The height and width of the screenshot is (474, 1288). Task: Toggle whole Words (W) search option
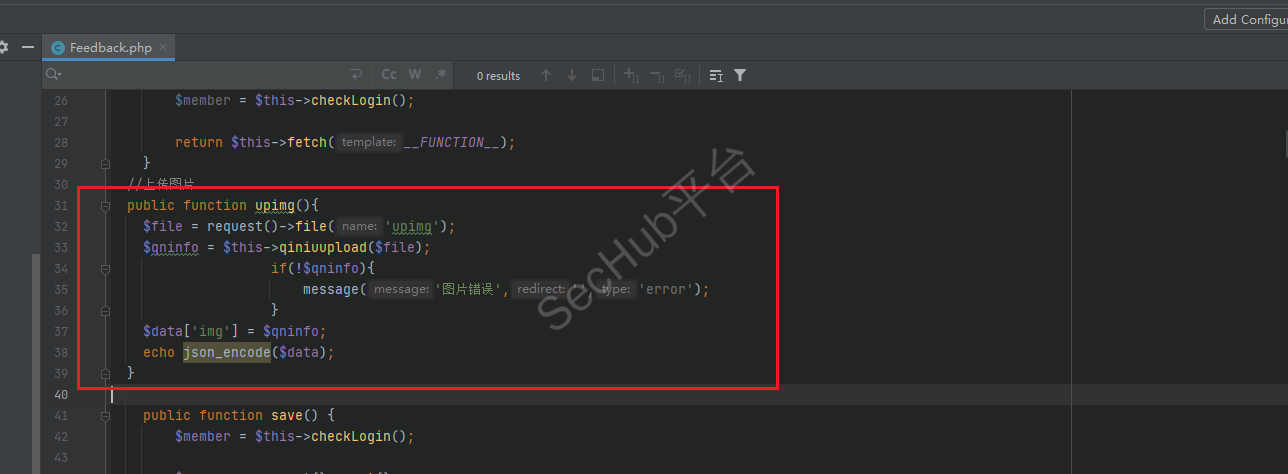click(x=415, y=75)
